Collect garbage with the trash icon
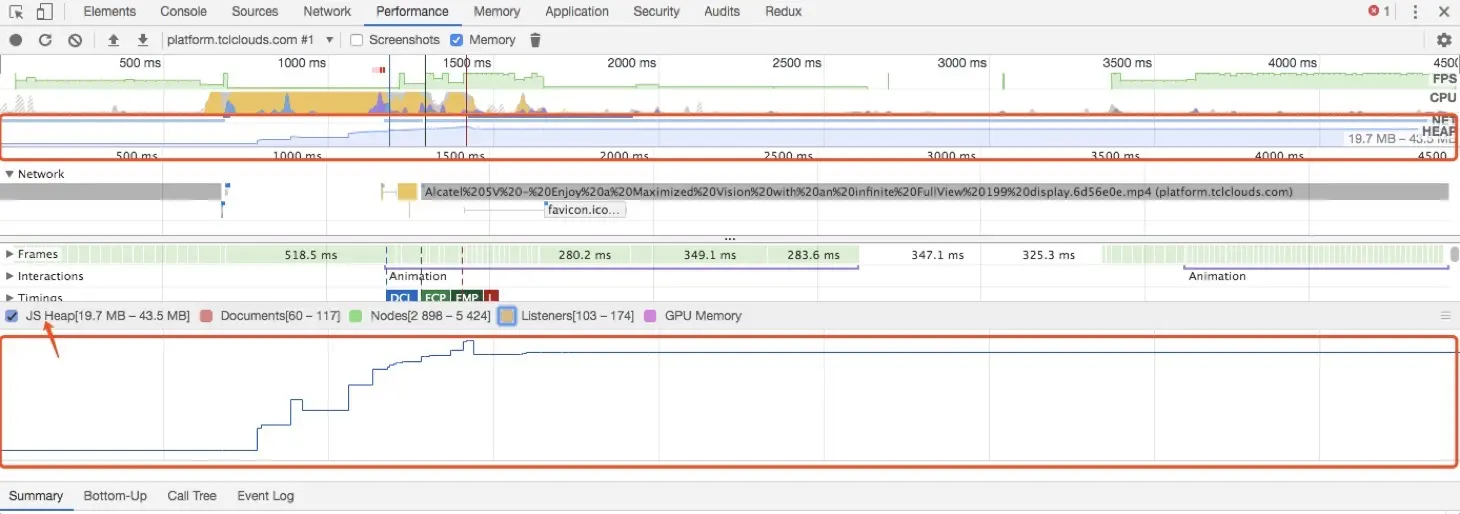Screen dimensions: 1460x514 pos(535,40)
